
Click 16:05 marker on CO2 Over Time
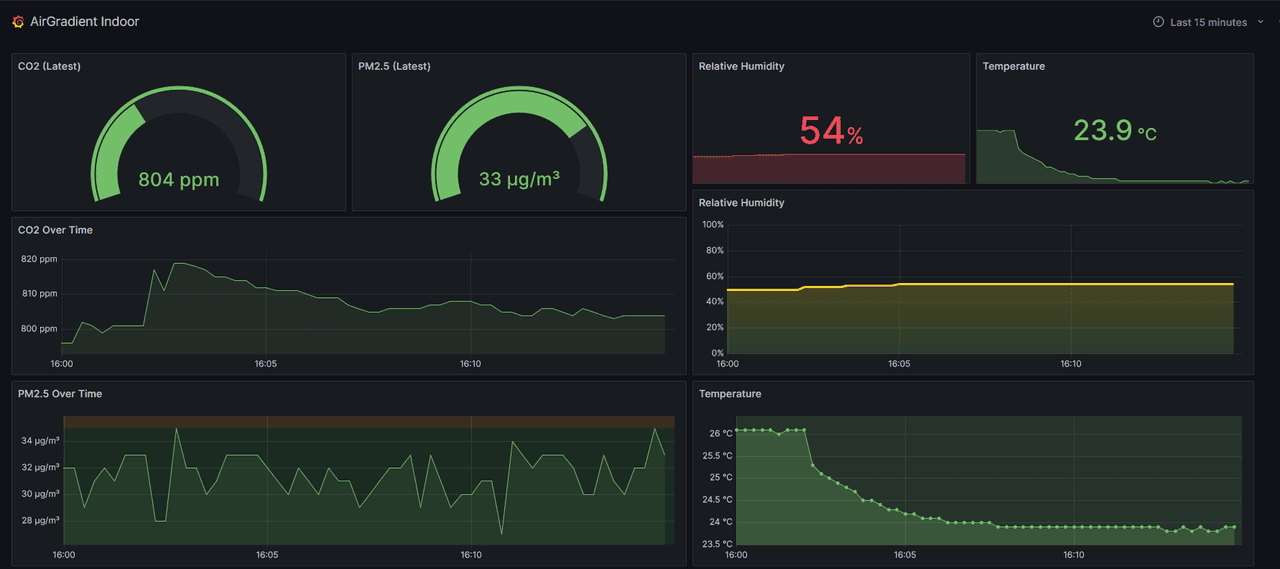[x=266, y=364]
